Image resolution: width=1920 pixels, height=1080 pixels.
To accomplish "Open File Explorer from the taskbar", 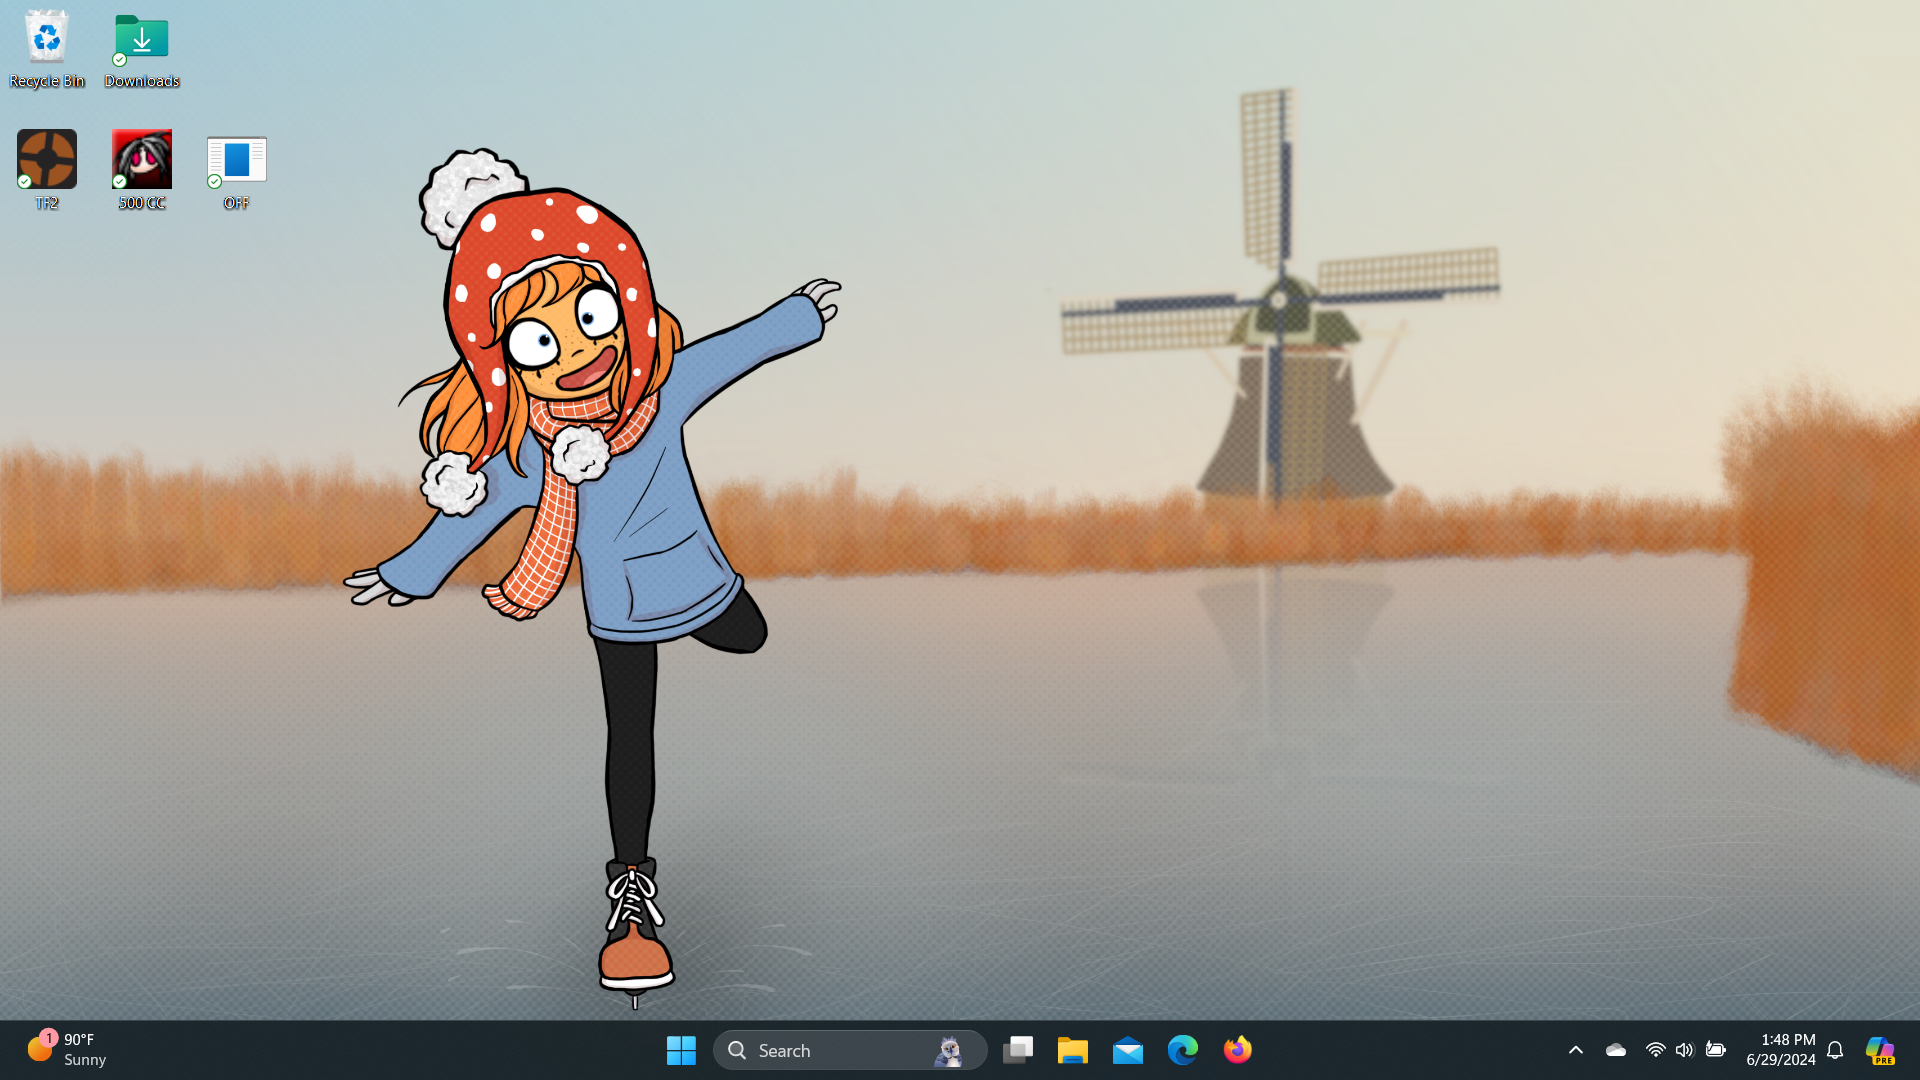I will click(x=1073, y=1050).
